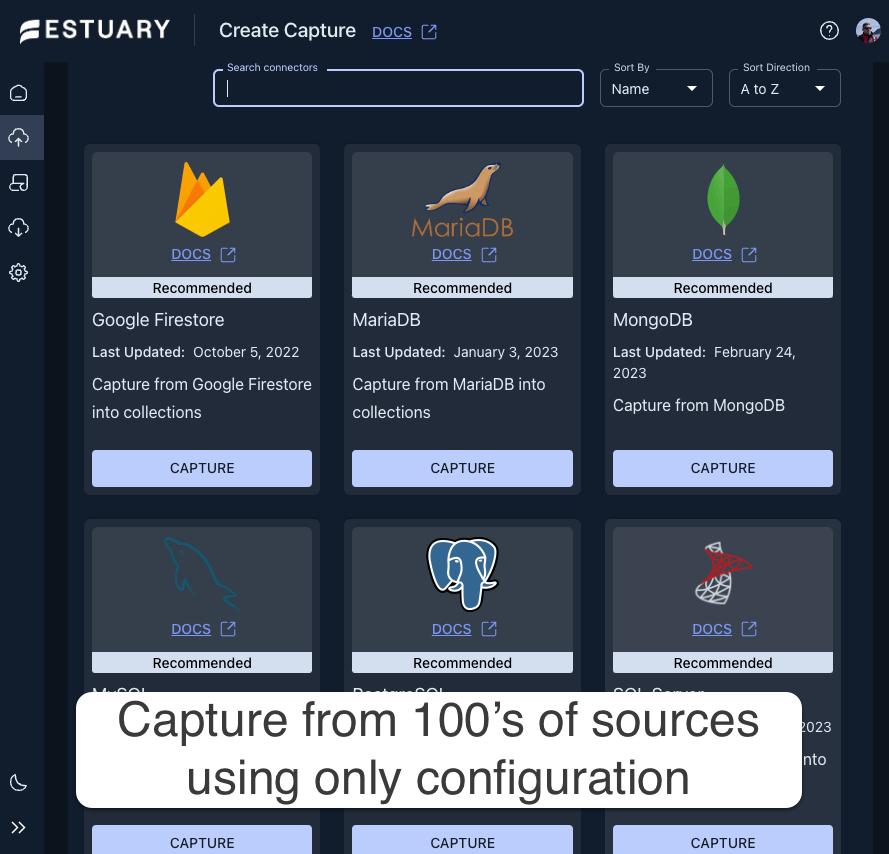Click the MariaDB card title

tap(387, 320)
